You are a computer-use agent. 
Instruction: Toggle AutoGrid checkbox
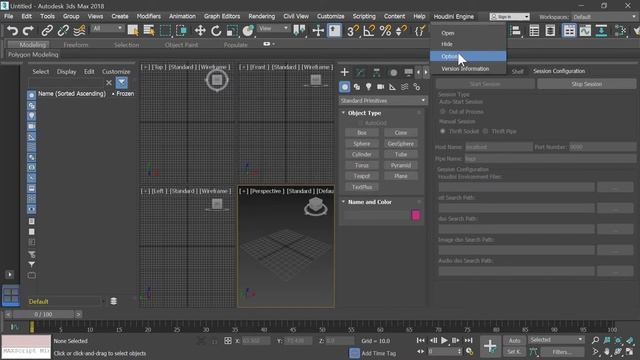click(x=360, y=123)
